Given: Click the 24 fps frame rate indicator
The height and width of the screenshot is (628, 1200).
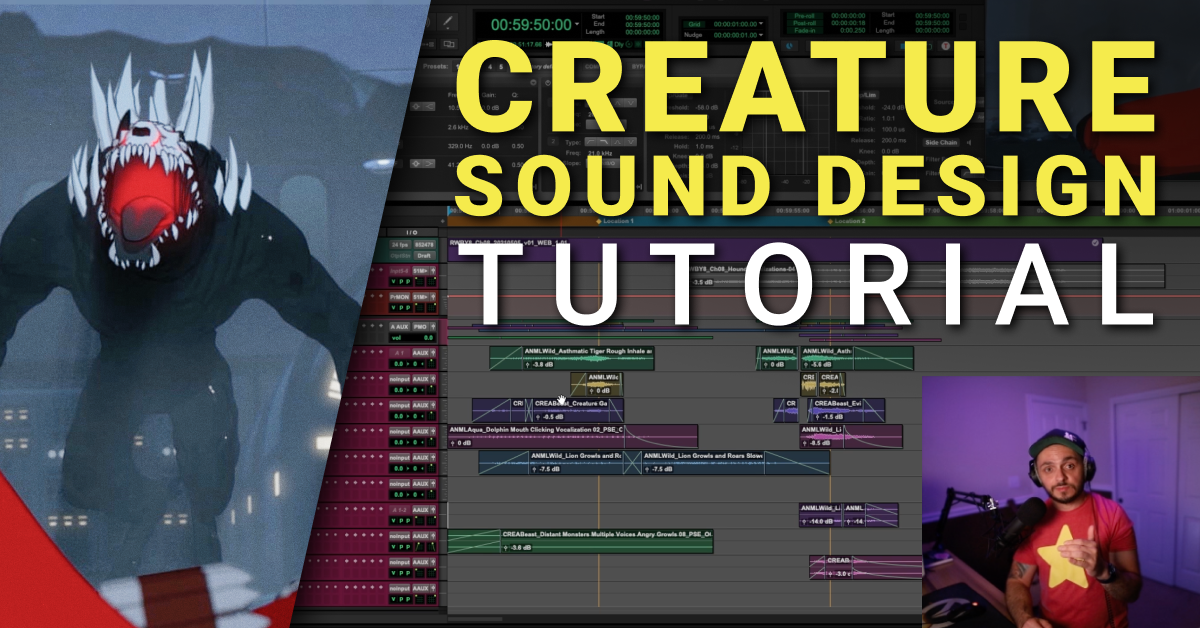Looking at the screenshot, I should (399, 245).
